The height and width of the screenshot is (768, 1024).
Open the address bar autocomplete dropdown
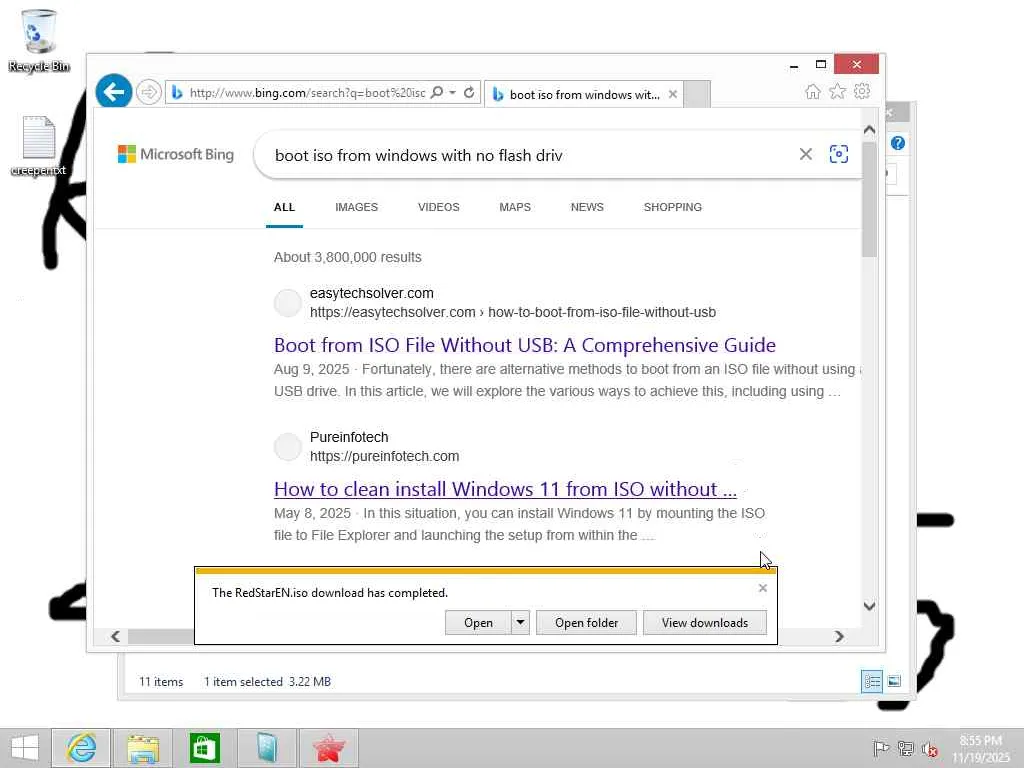pyautogui.click(x=453, y=93)
